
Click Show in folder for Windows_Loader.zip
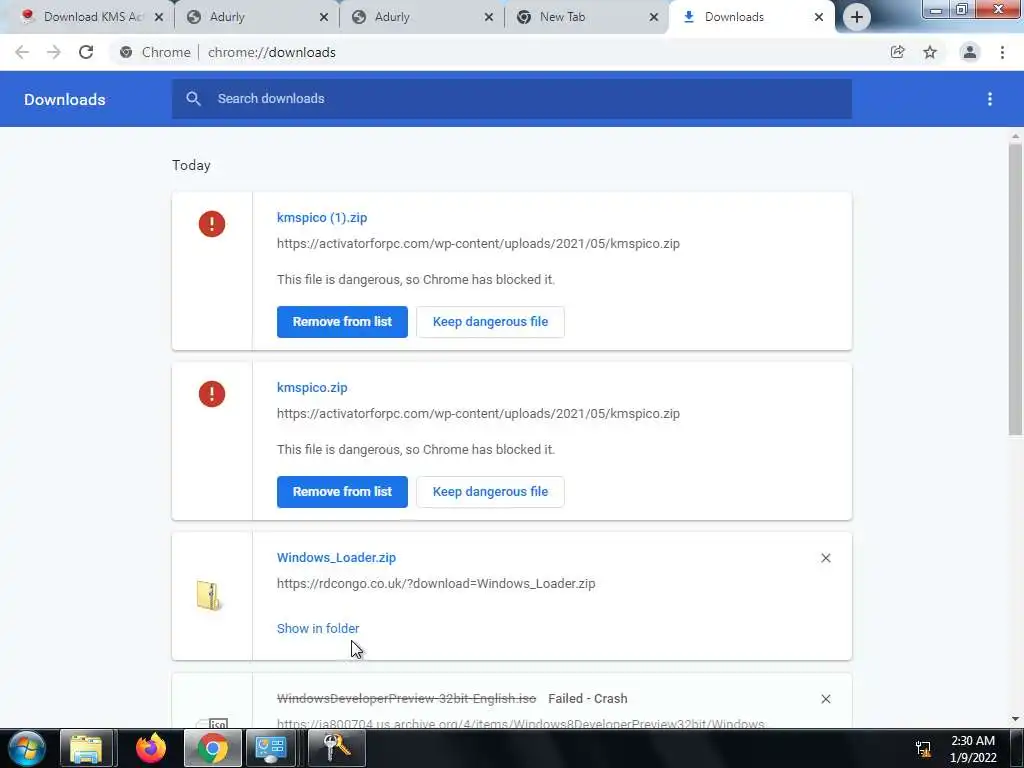pos(318,628)
